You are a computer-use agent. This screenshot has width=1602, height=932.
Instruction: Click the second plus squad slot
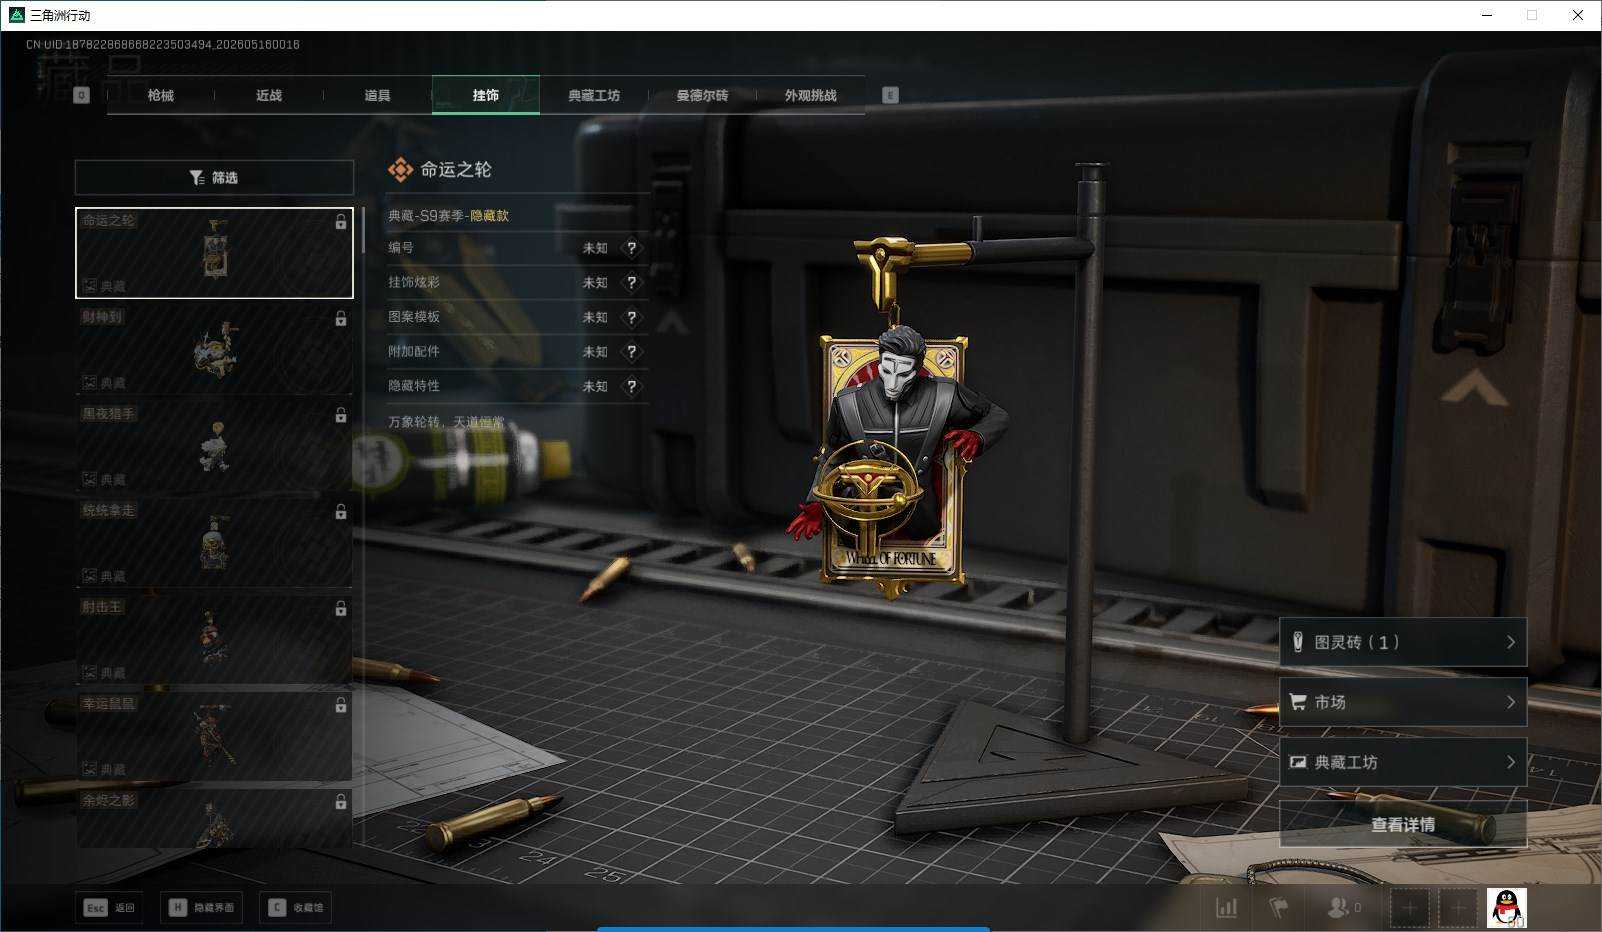[1458, 908]
